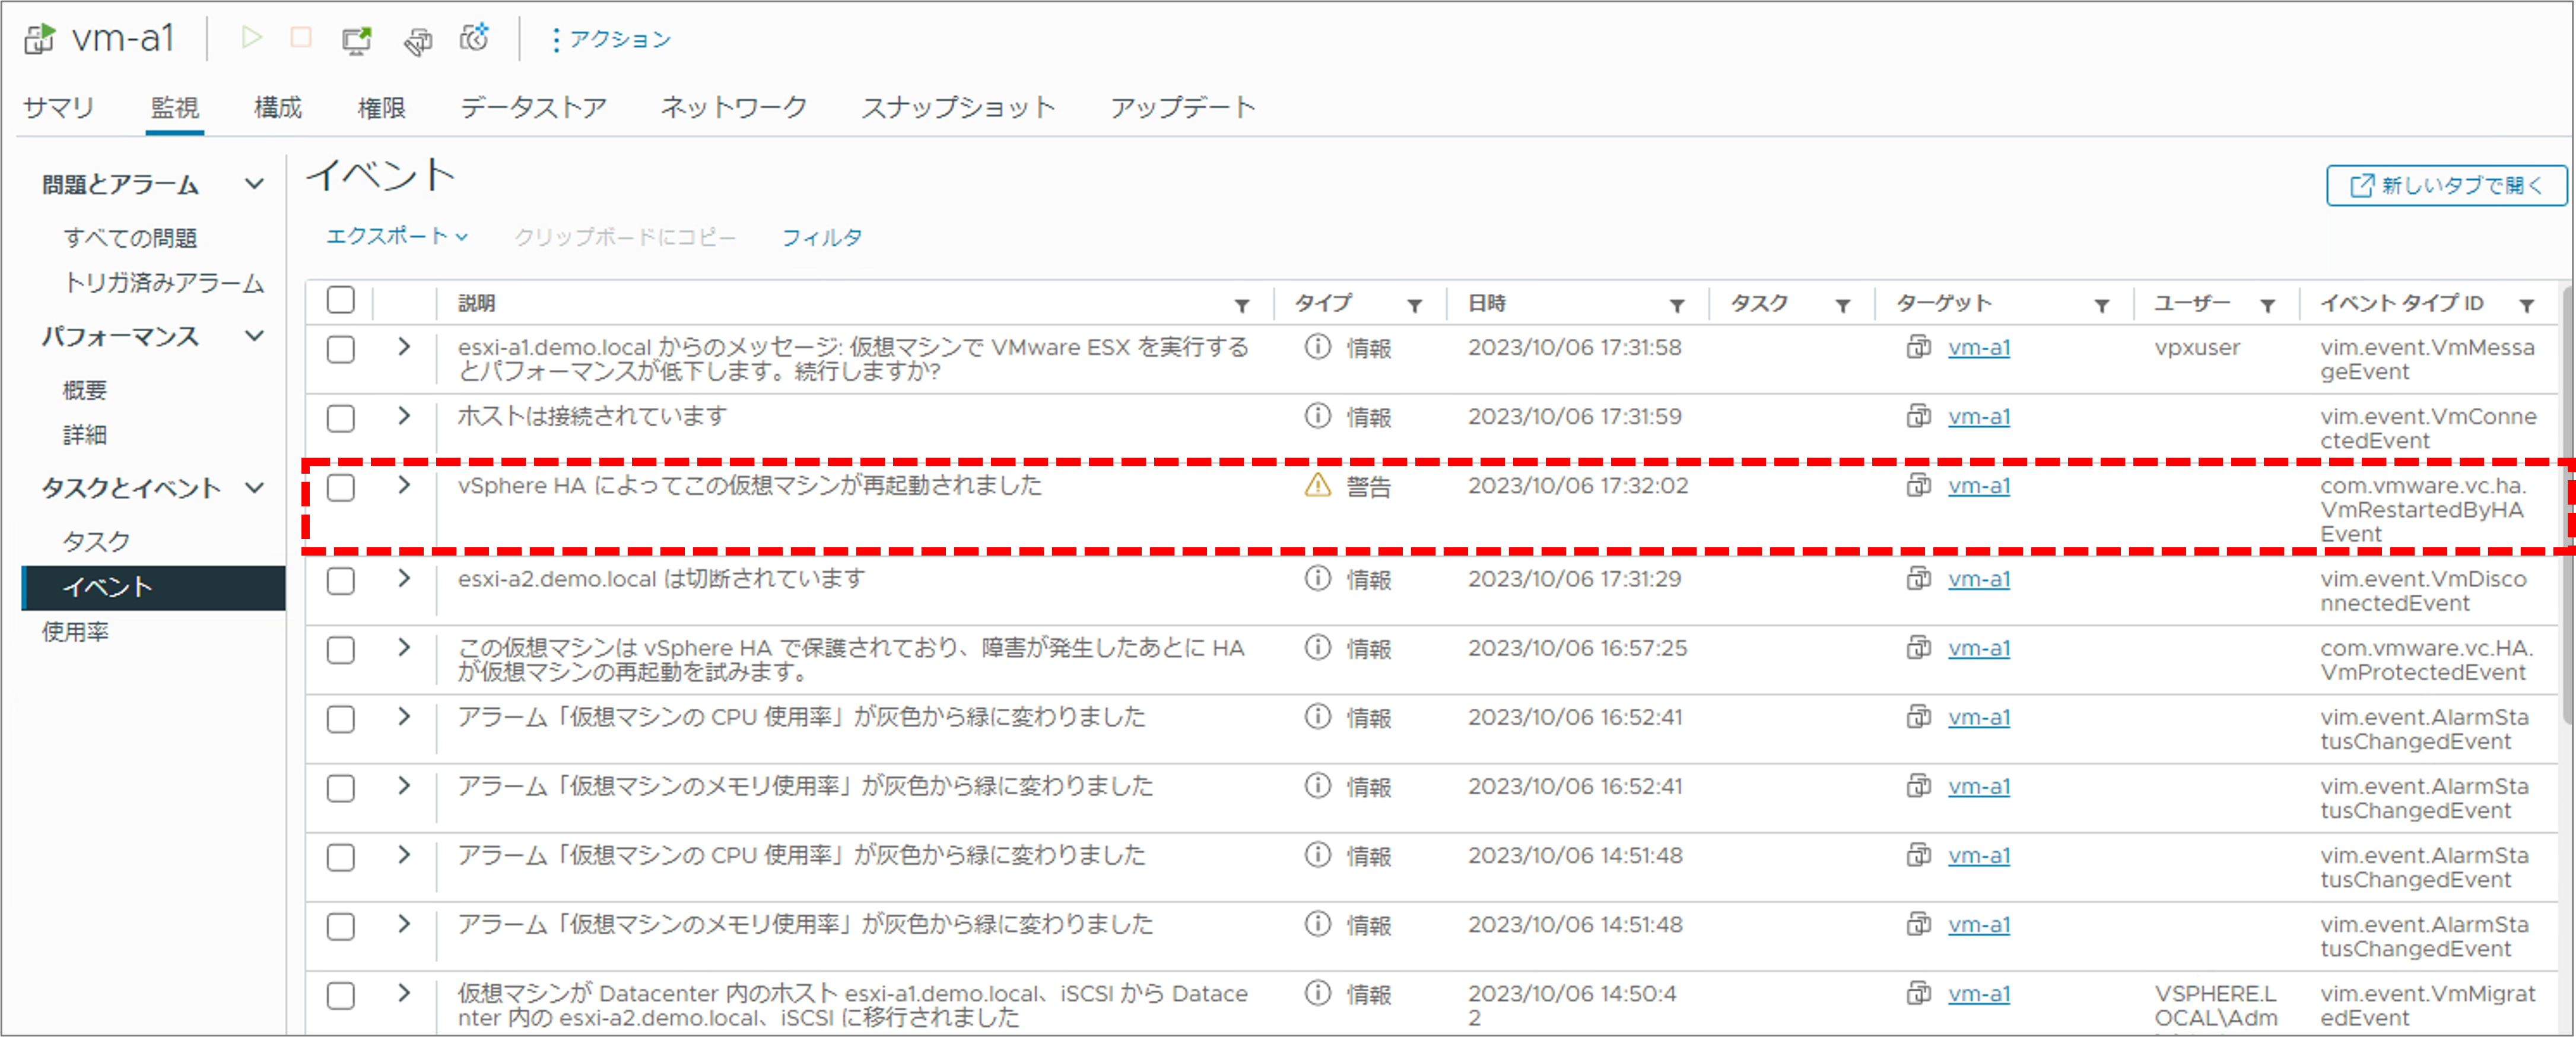This screenshot has width=2576, height=1037.
Task: Click the vm-a1 virtual machine title icon
Action: [x=40, y=39]
